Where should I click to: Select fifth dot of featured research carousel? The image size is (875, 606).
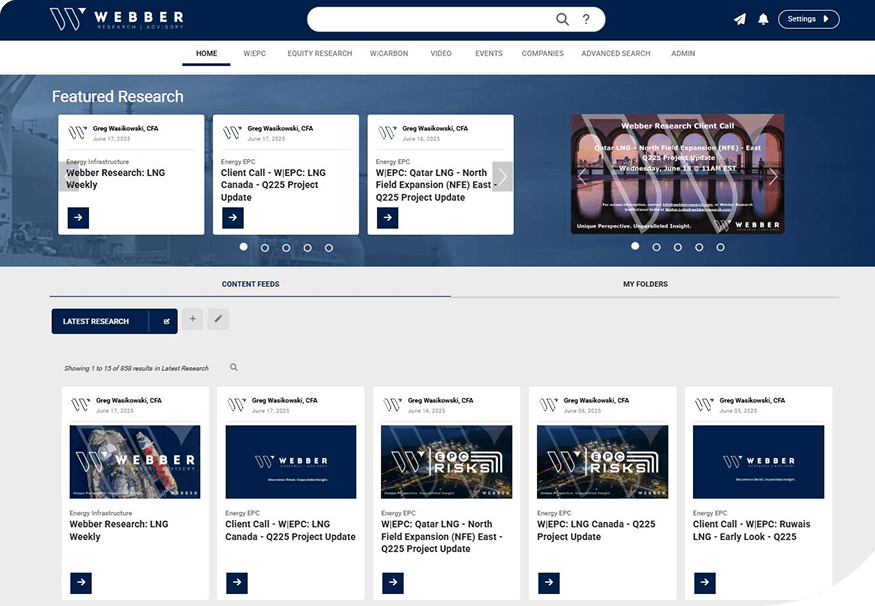pyautogui.click(x=329, y=248)
